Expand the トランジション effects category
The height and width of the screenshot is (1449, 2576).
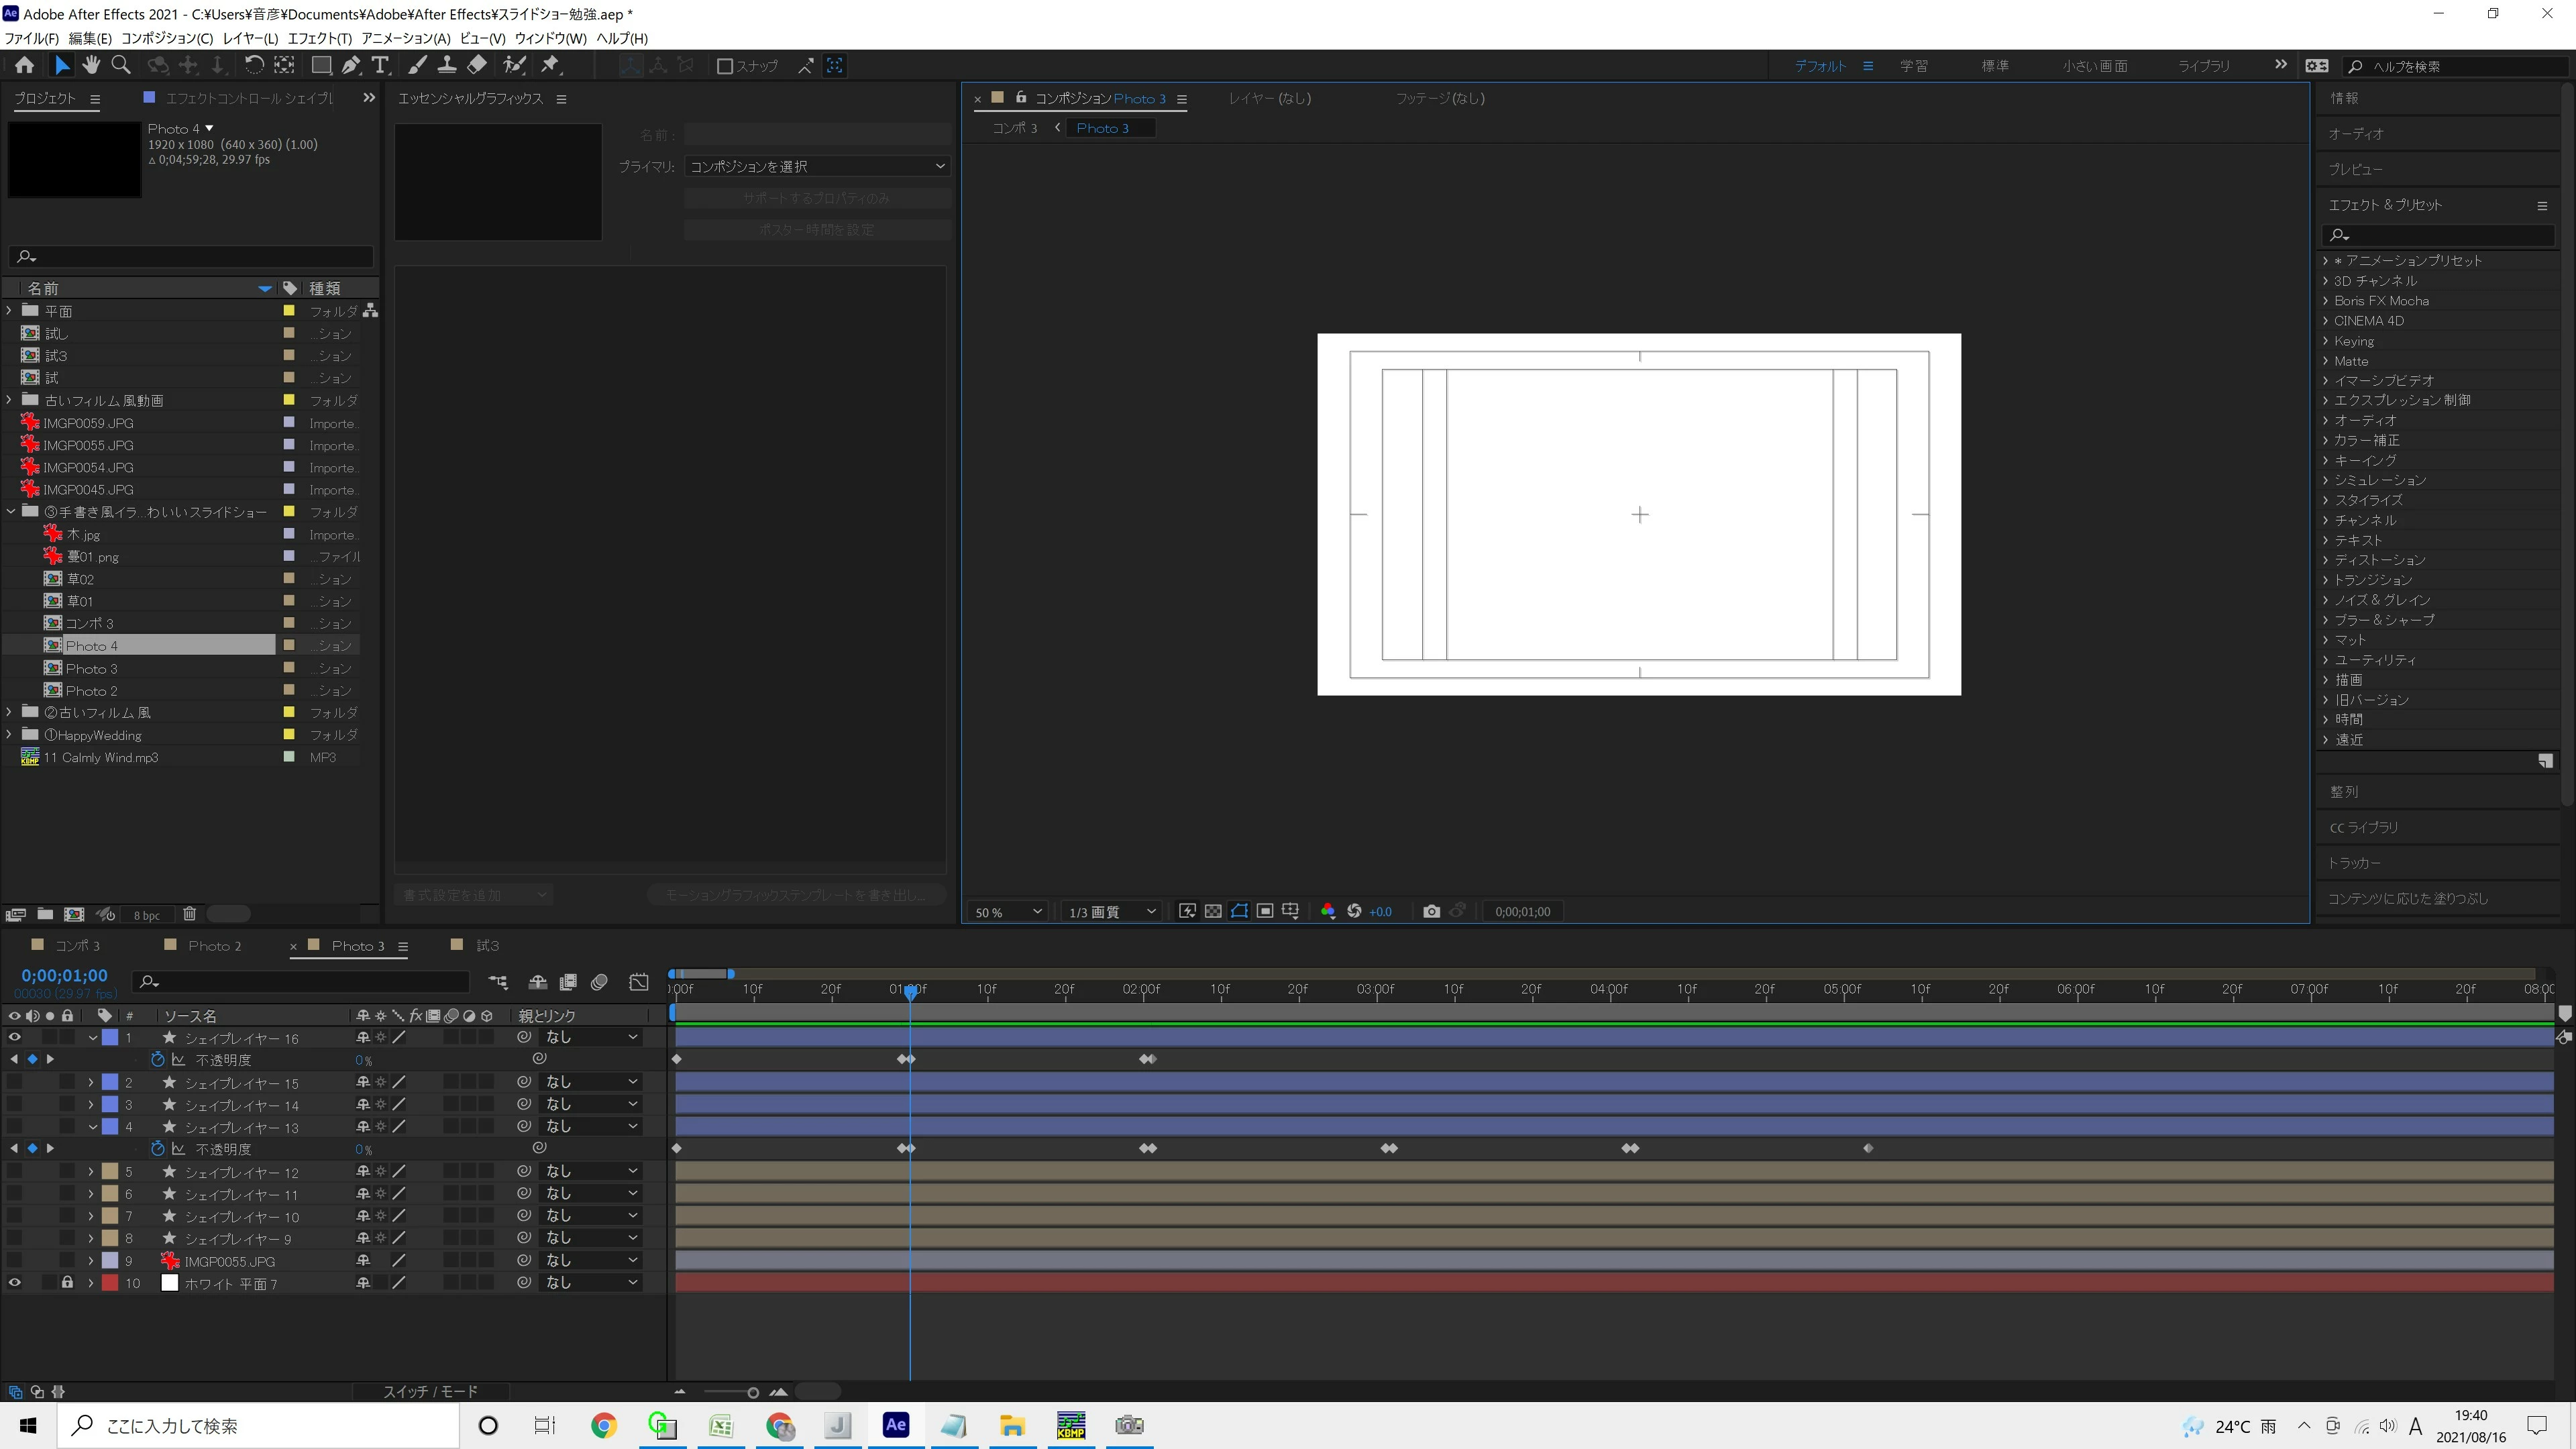pyautogui.click(x=2326, y=580)
